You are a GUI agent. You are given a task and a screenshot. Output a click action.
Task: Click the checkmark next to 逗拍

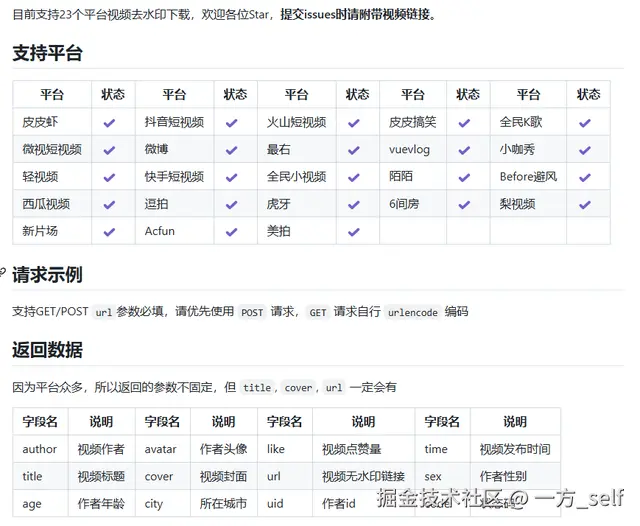(x=231, y=204)
